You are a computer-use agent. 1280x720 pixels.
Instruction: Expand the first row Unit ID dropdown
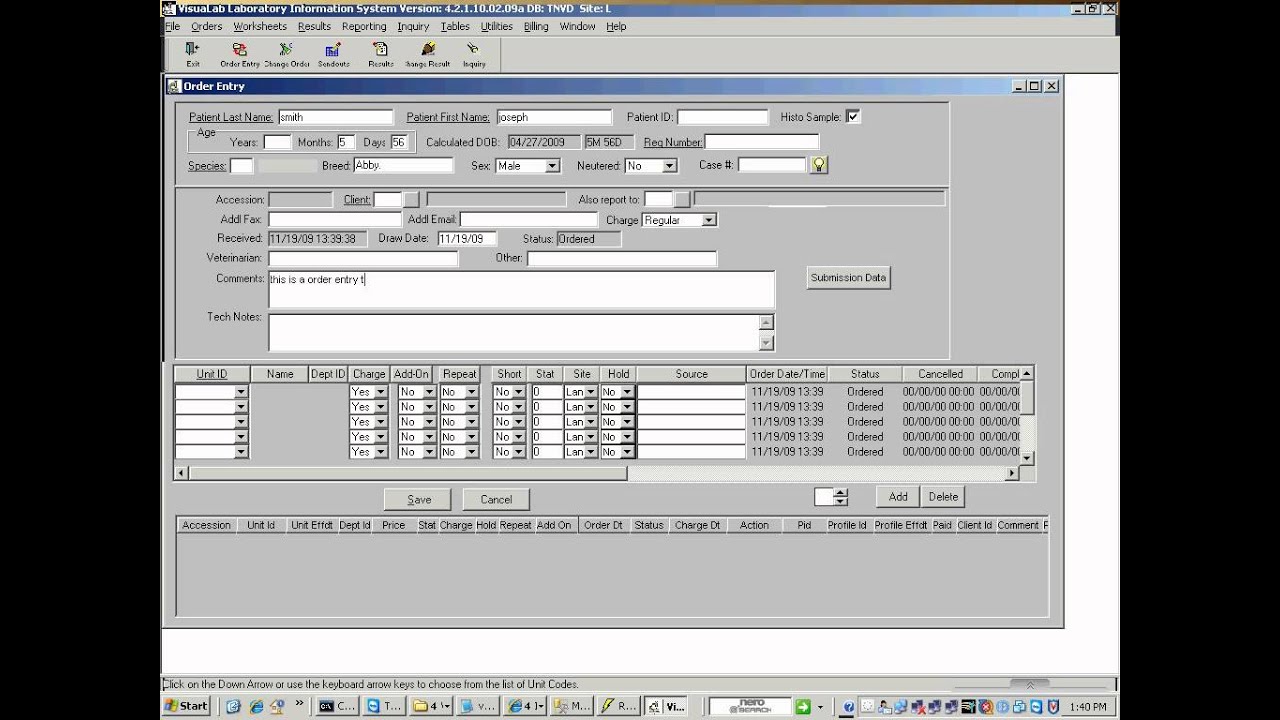(x=241, y=392)
